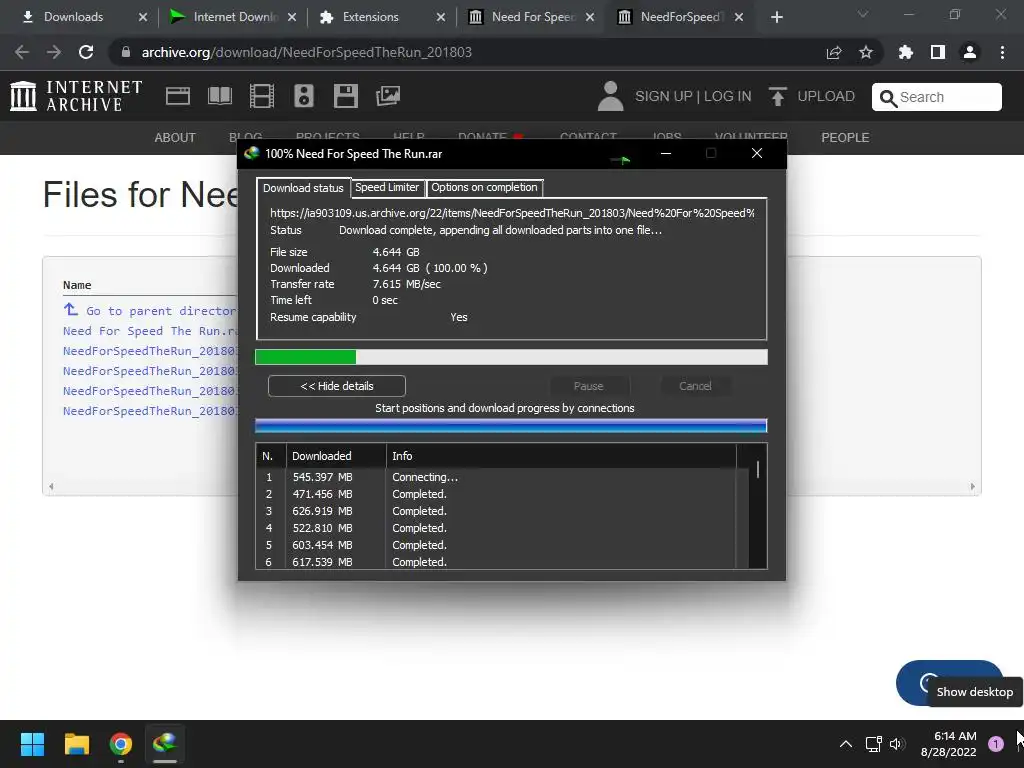
Task: Open network icon in system tray
Action: [873, 744]
